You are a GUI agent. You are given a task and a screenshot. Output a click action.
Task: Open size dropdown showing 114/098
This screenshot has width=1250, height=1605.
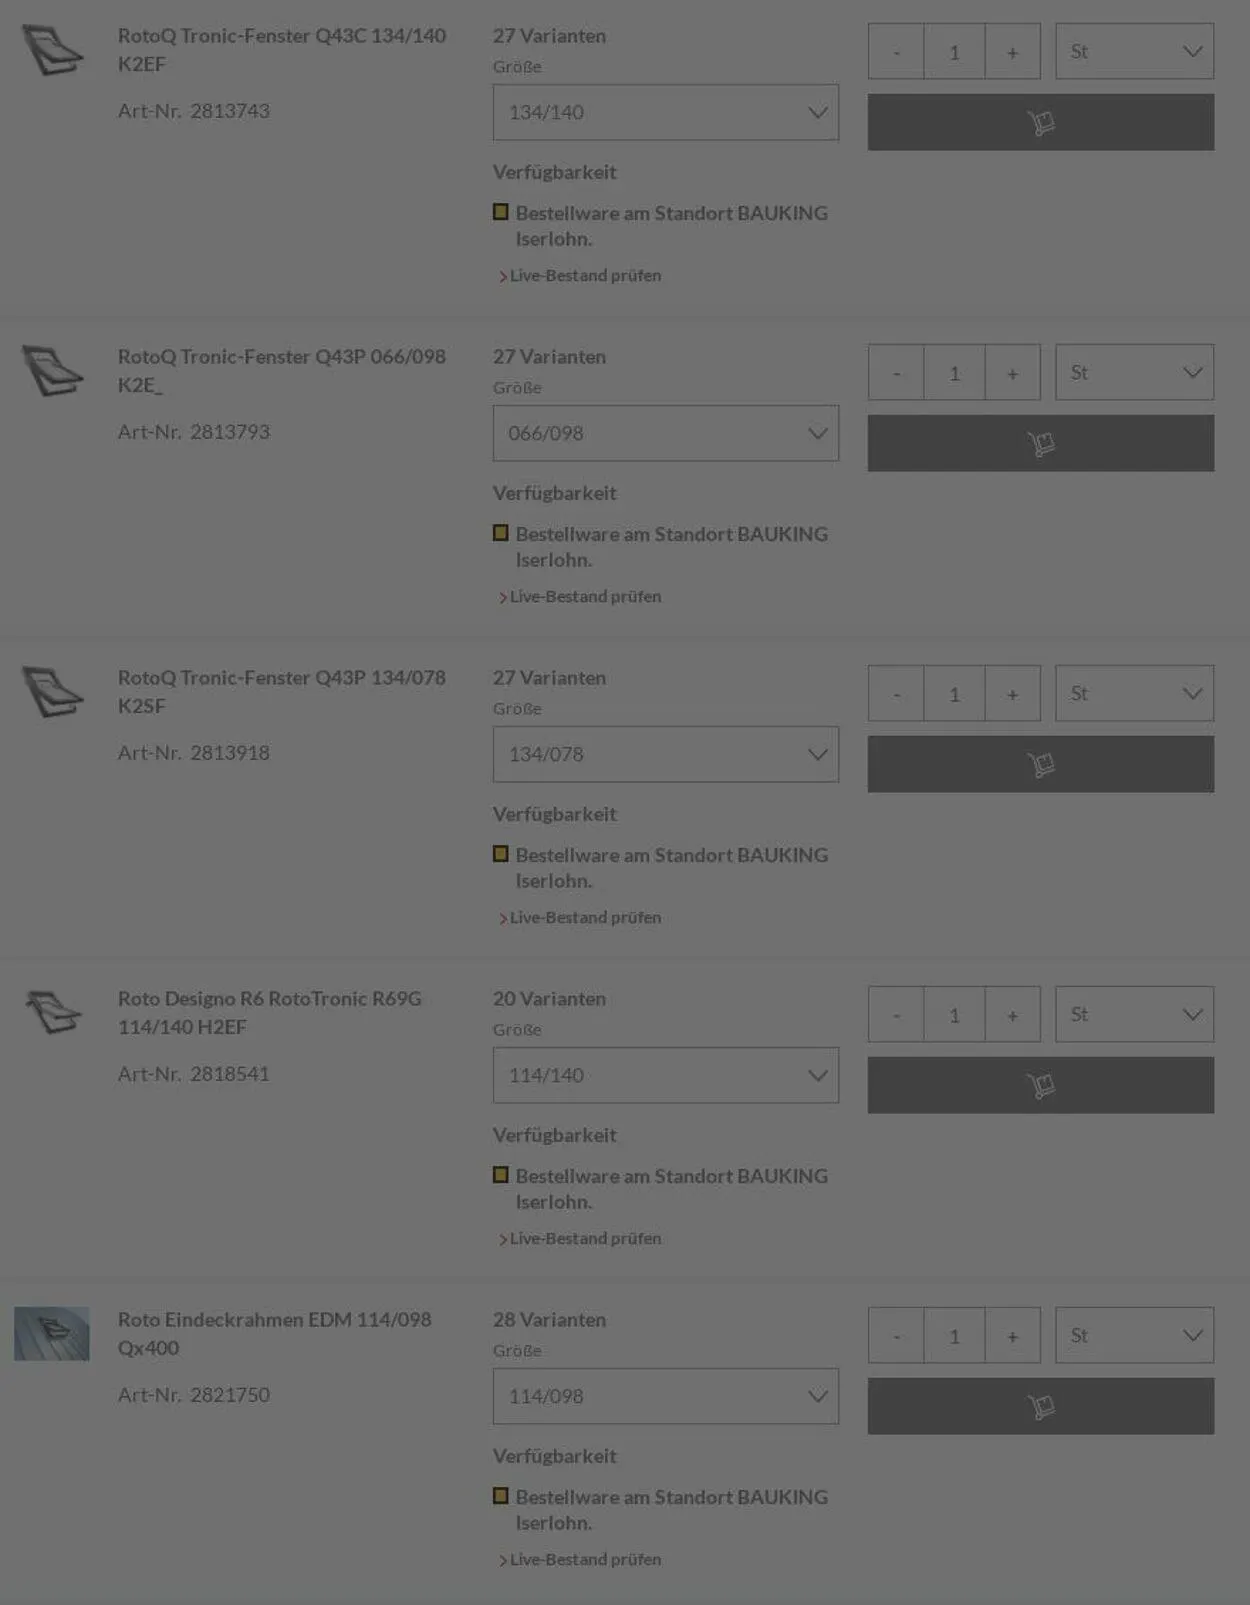click(665, 1396)
